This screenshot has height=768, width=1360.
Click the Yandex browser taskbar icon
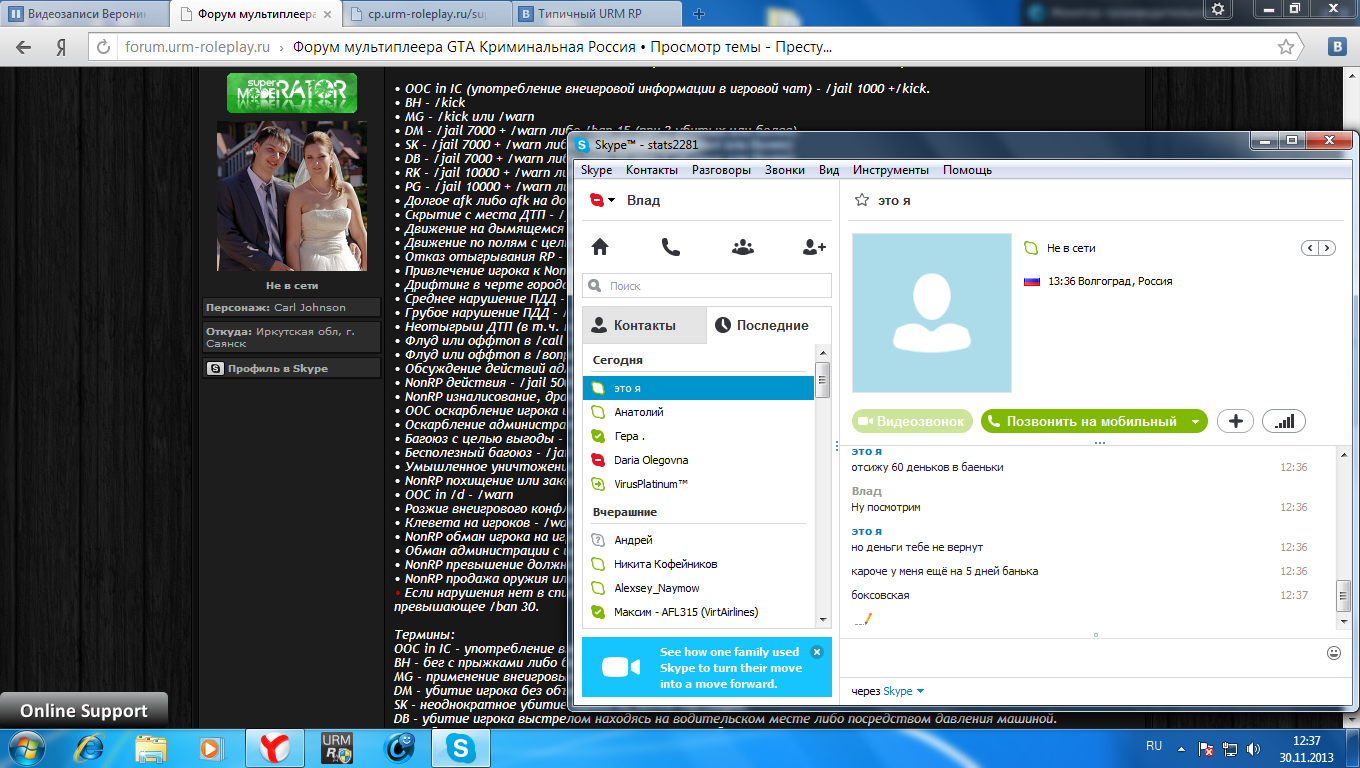point(274,747)
